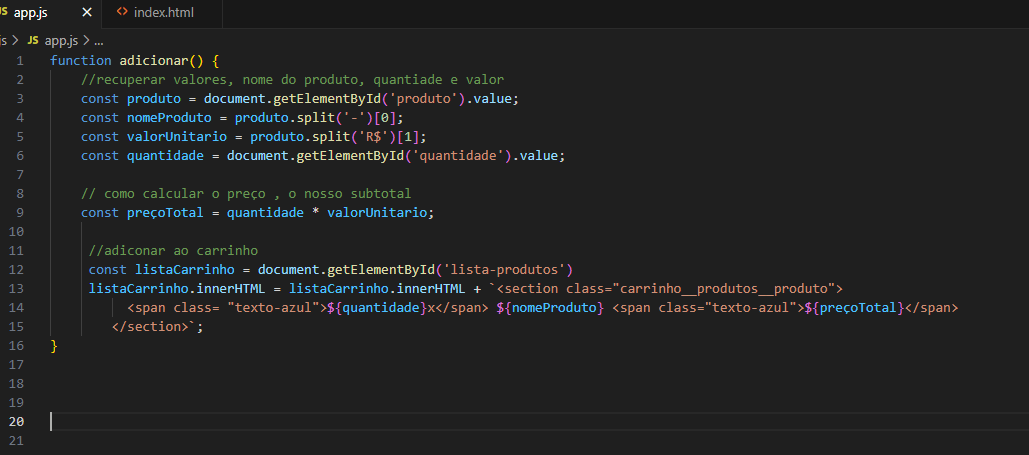The height and width of the screenshot is (455, 1029).
Task: Expand the breadcrumb ellipsis symbol list
Action: (99, 40)
